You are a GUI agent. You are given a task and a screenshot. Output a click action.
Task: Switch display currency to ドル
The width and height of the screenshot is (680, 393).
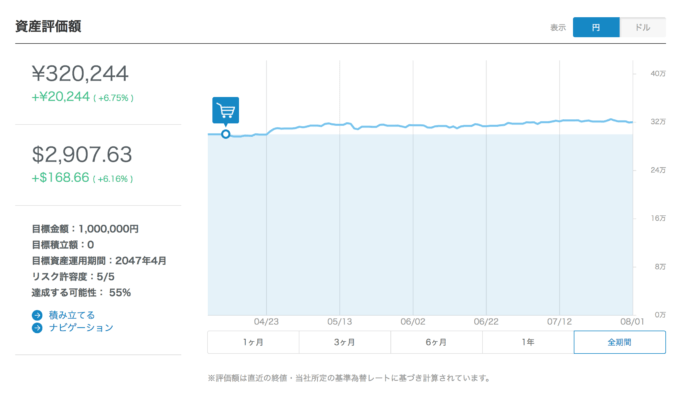pyautogui.click(x=643, y=27)
